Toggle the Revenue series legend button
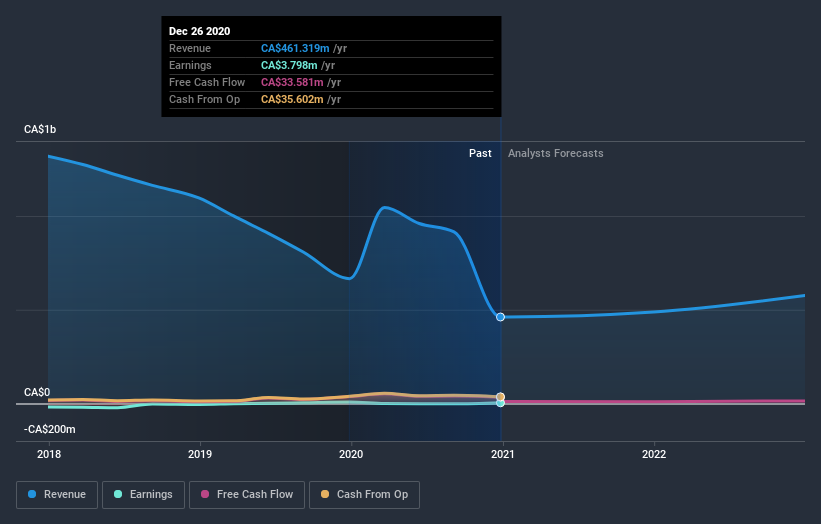This screenshot has height=524, width=821. pos(57,495)
